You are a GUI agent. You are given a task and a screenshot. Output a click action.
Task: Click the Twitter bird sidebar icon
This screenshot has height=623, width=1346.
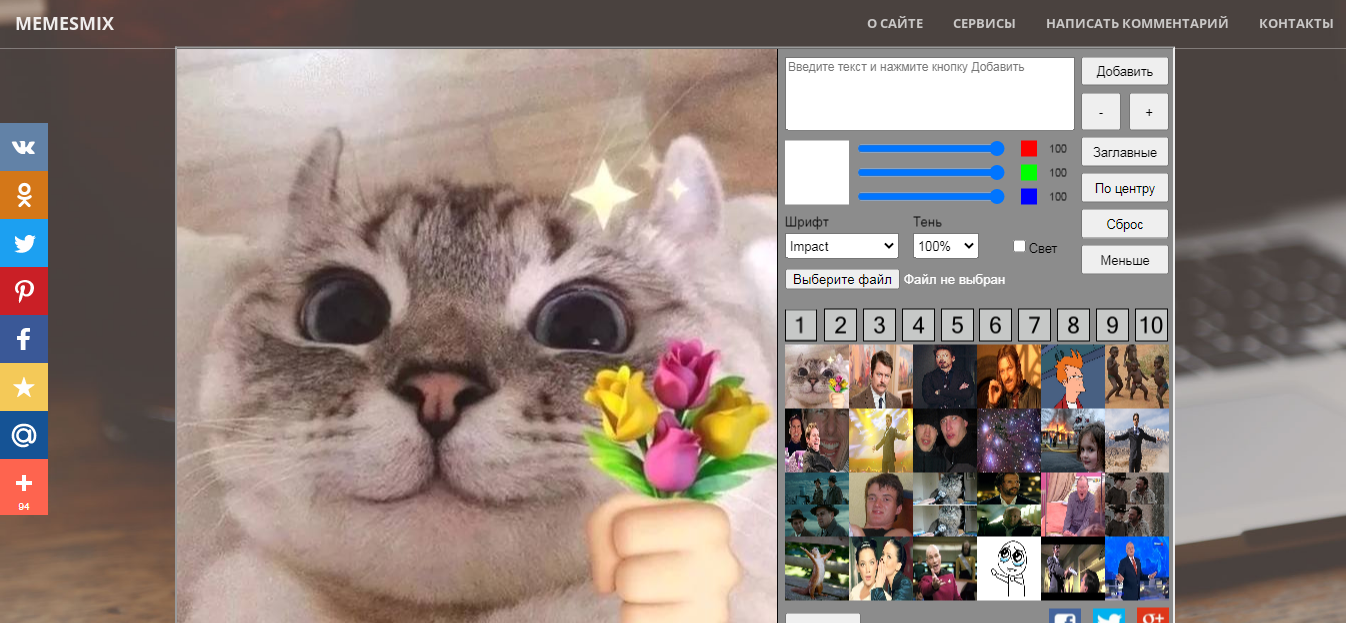point(24,244)
